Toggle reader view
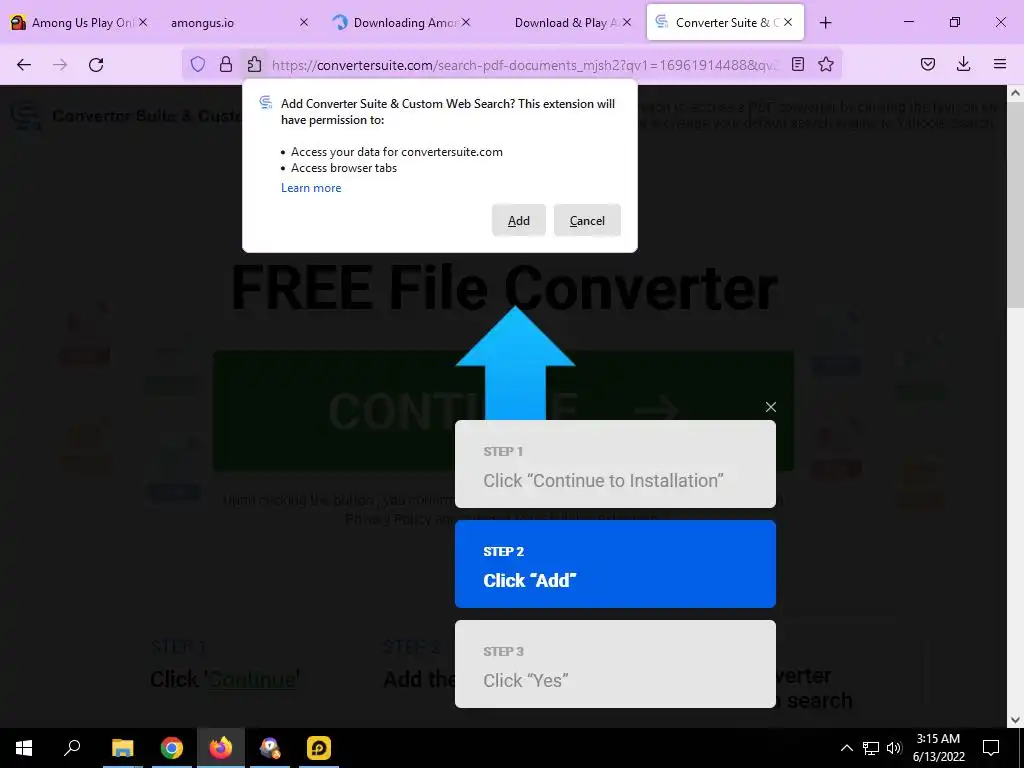Screen dimensions: 1024x768 point(797,64)
